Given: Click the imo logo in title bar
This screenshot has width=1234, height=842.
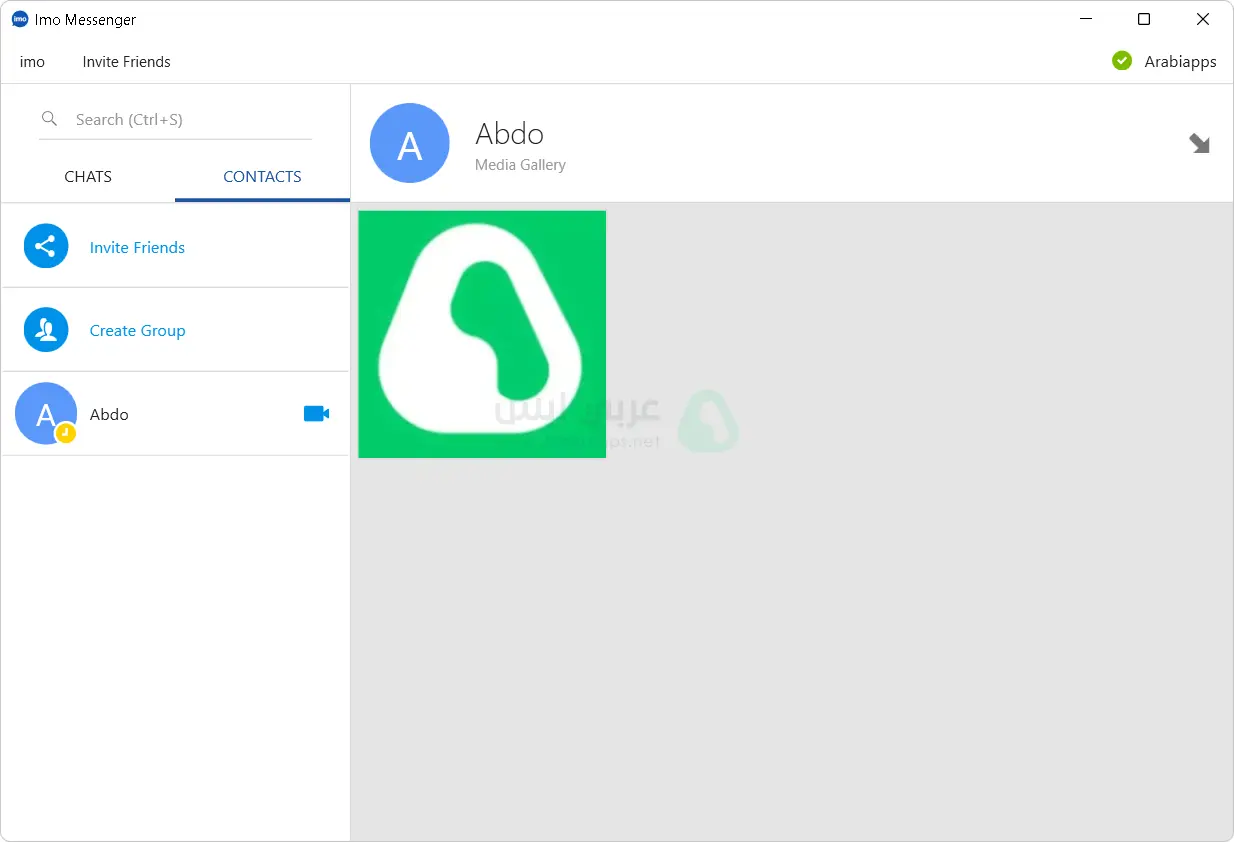Looking at the screenshot, I should [20, 20].
